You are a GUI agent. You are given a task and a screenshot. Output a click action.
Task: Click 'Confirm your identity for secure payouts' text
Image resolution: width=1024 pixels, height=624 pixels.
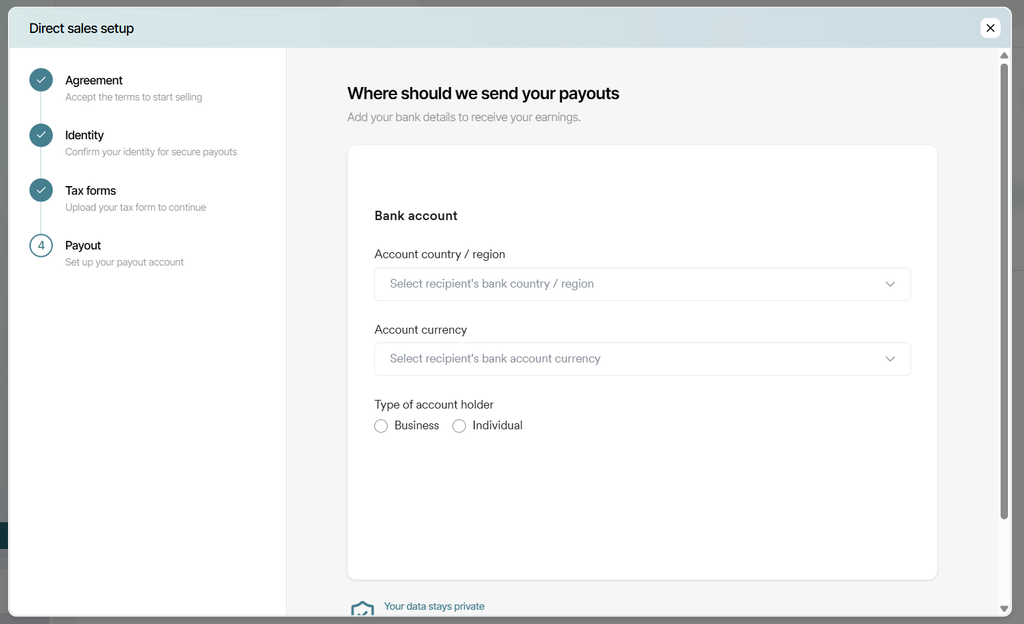(x=151, y=152)
